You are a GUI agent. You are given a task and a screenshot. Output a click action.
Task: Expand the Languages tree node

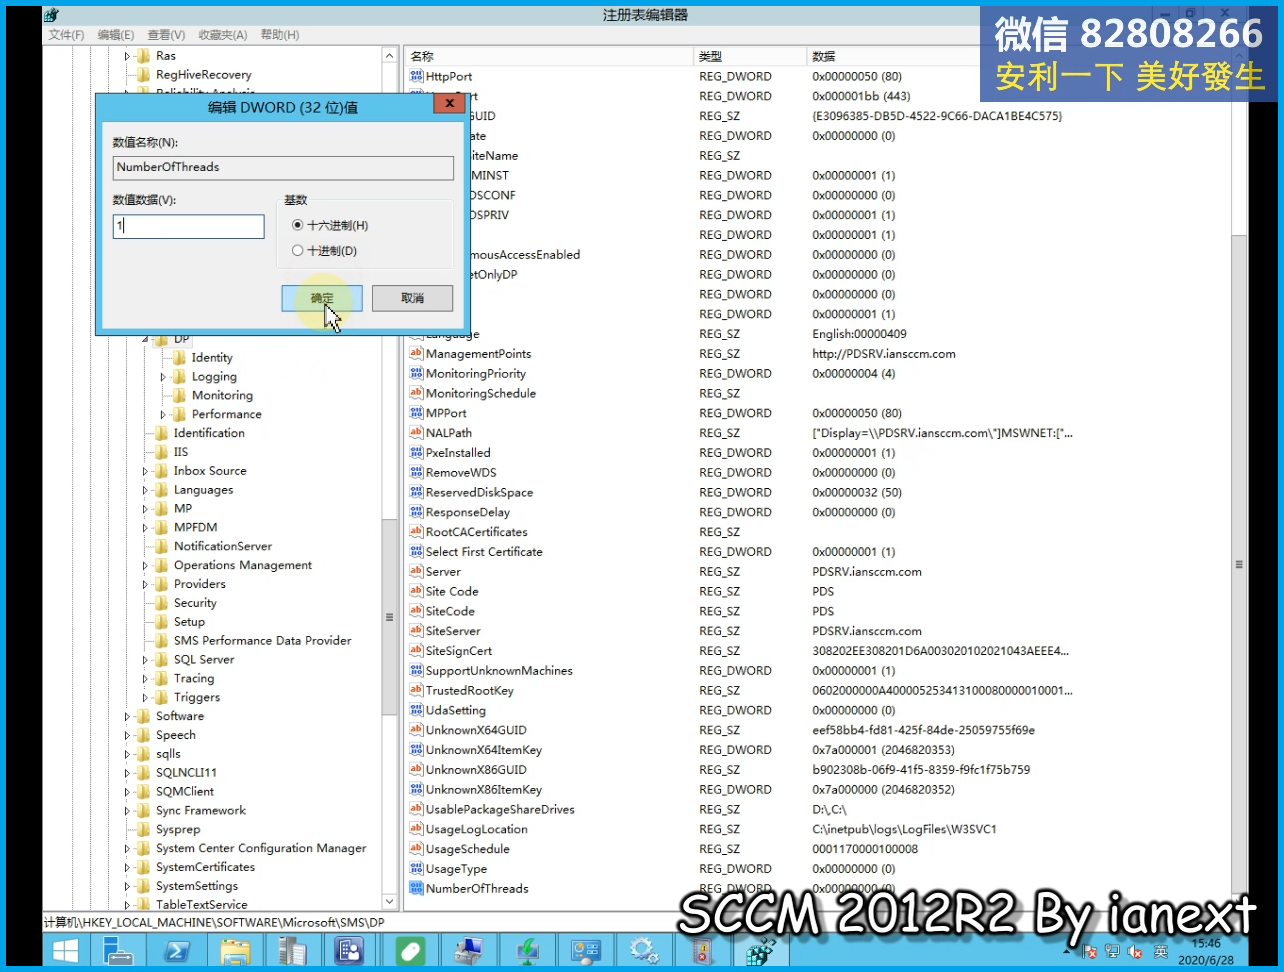click(x=145, y=490)
